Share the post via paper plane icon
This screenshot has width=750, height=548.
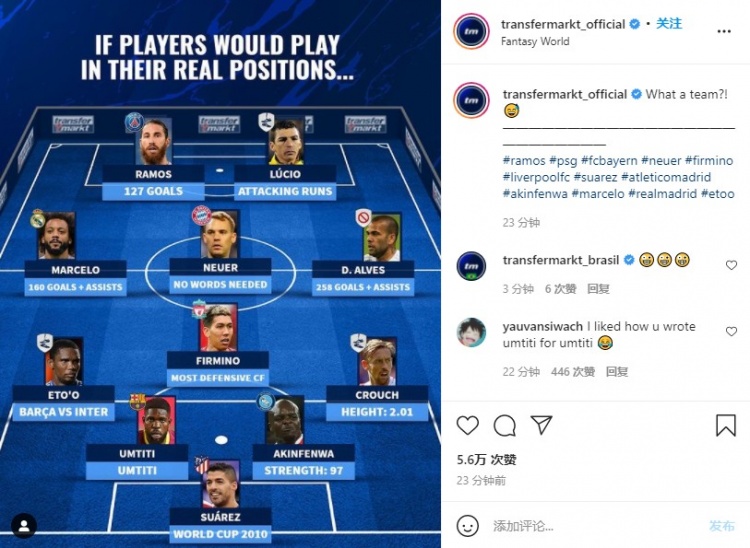(541, 425)
